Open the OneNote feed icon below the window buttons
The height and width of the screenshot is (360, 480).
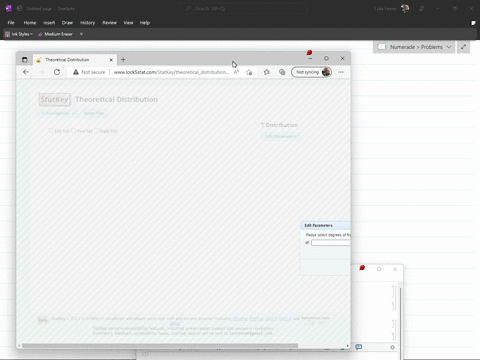click(x=473, y=23)
